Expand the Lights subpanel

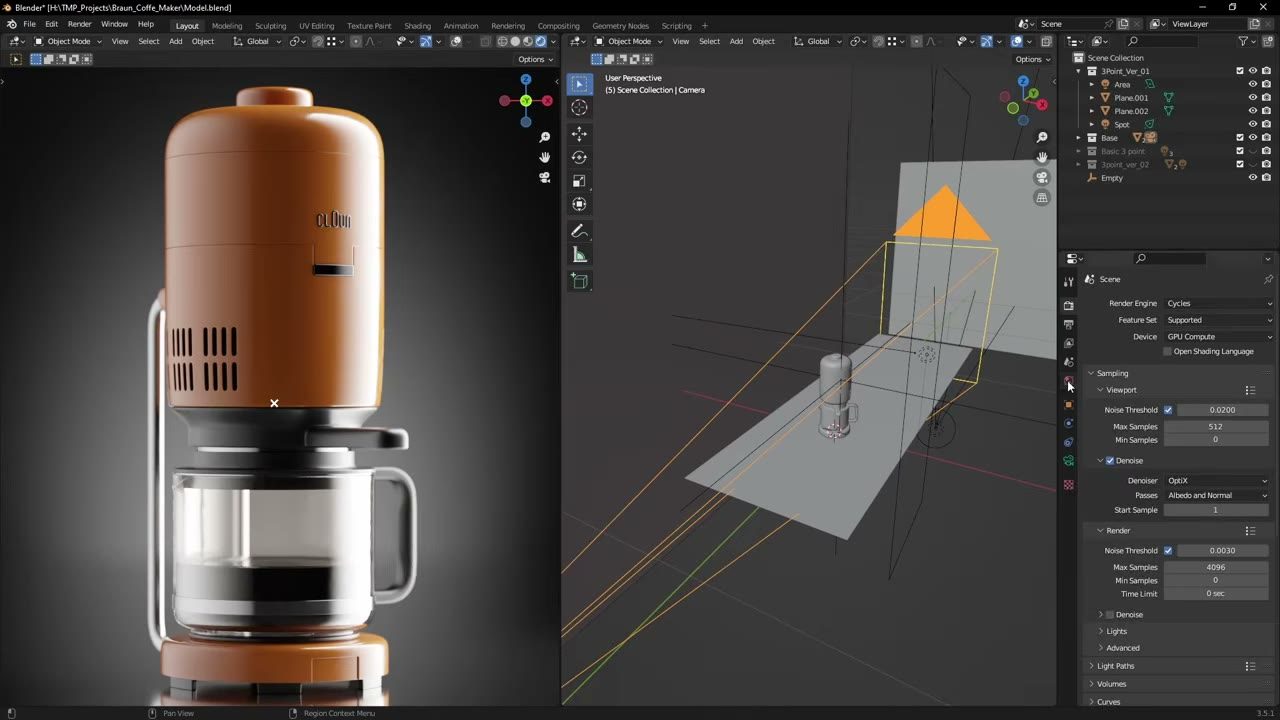pos(1116,631)
